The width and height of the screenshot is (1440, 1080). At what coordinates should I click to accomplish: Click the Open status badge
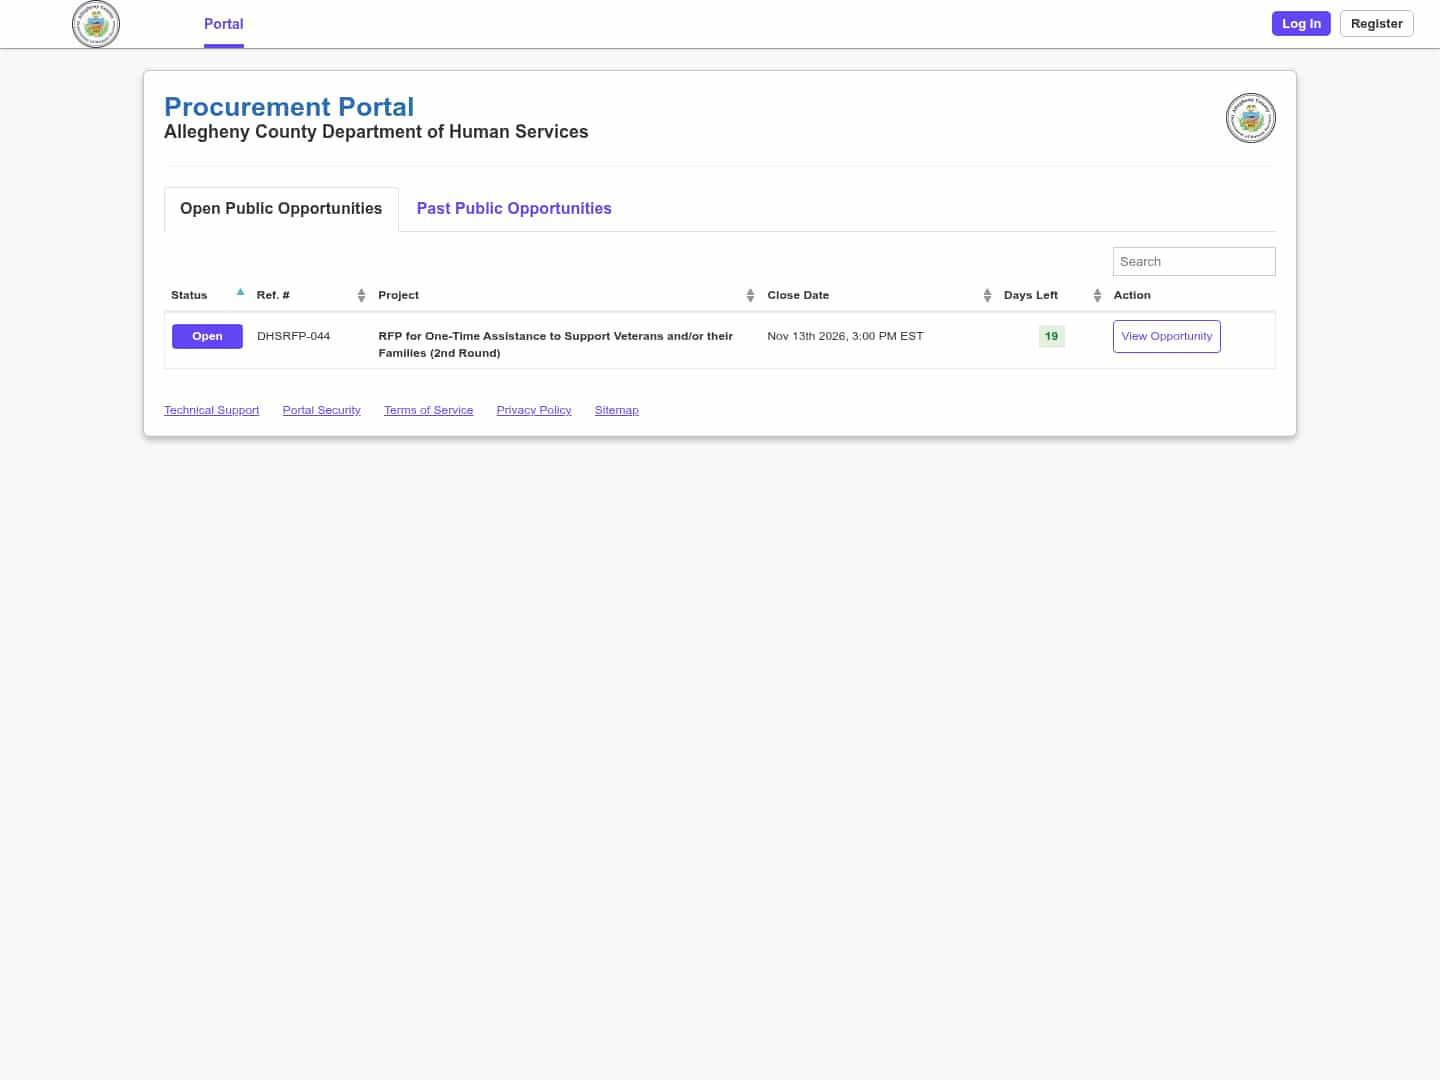[x=207, y=336]
